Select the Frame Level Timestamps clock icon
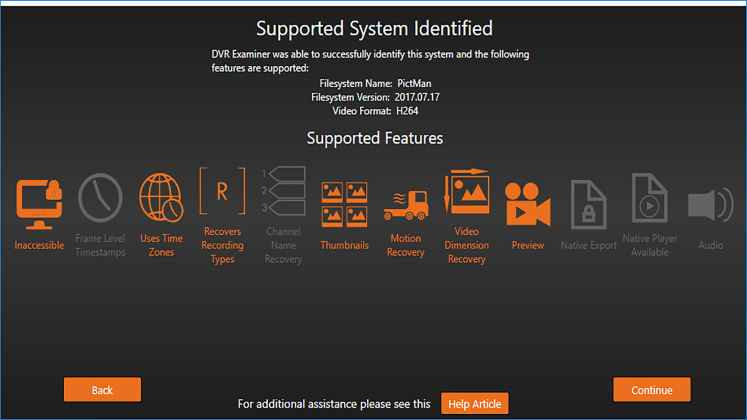747x420 pixels. tap(99, 199)
